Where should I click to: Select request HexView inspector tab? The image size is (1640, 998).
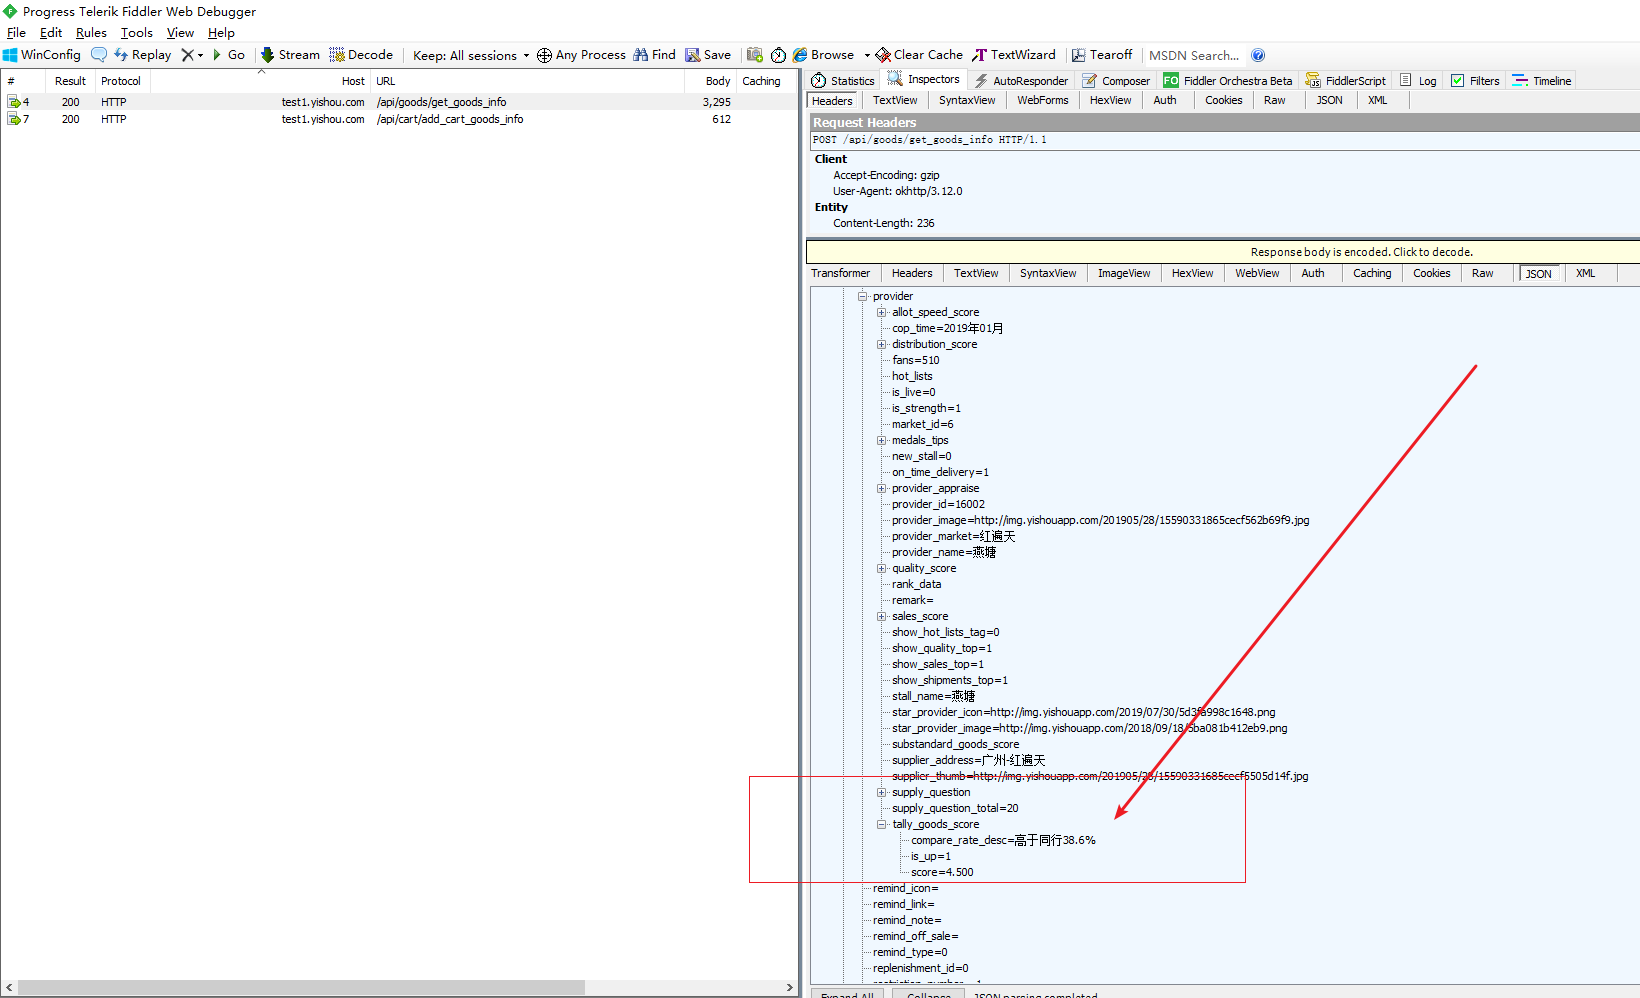click(1110, 100)
